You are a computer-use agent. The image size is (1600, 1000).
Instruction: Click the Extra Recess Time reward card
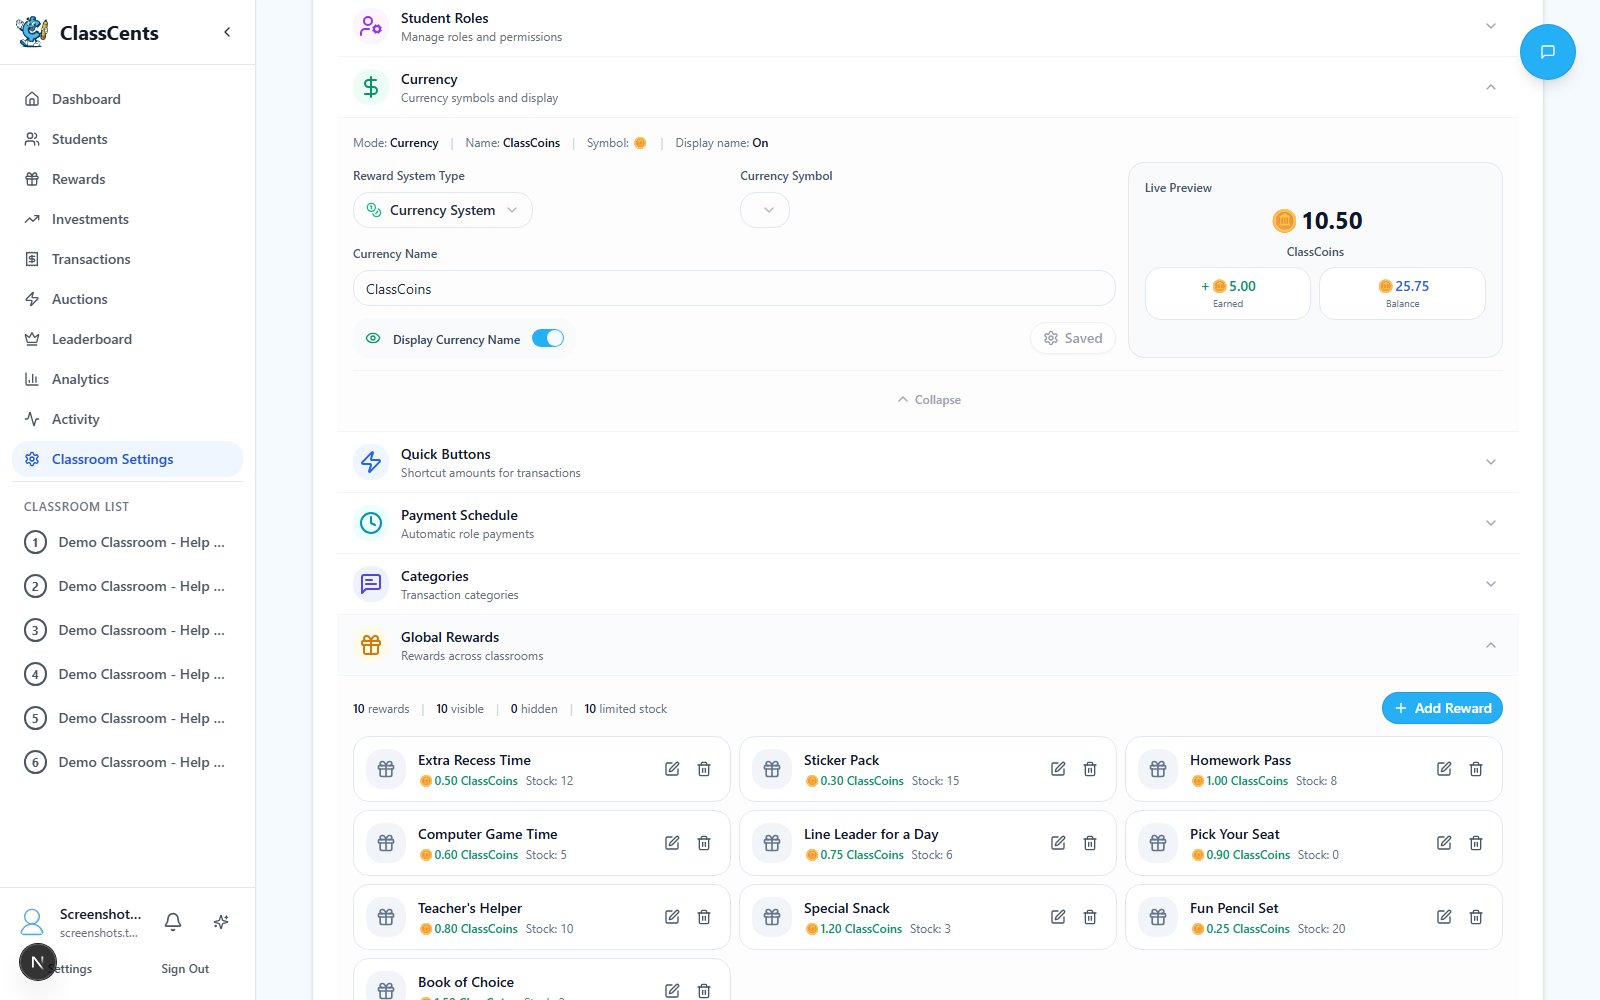[541, 769]
